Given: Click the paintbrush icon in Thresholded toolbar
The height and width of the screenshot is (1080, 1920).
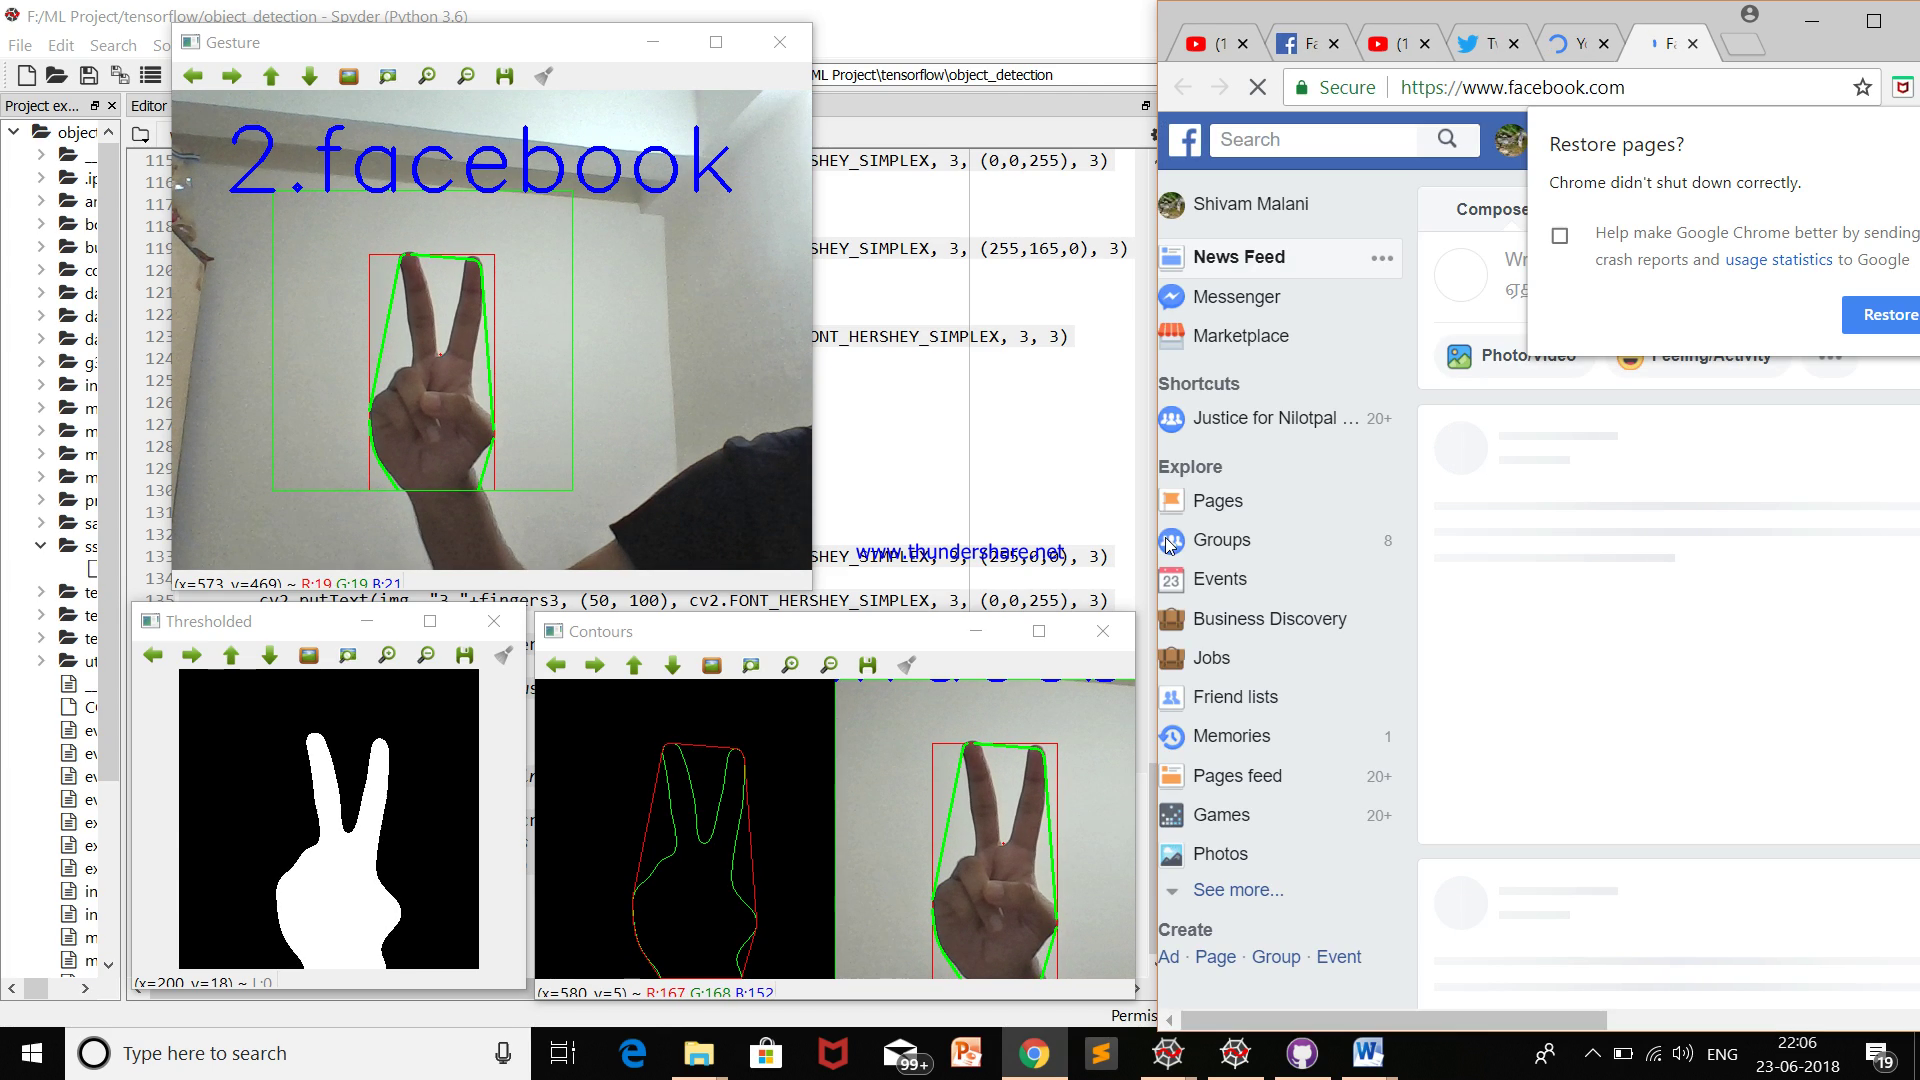Looking at the screenshot, I should [x=504, y=655].
